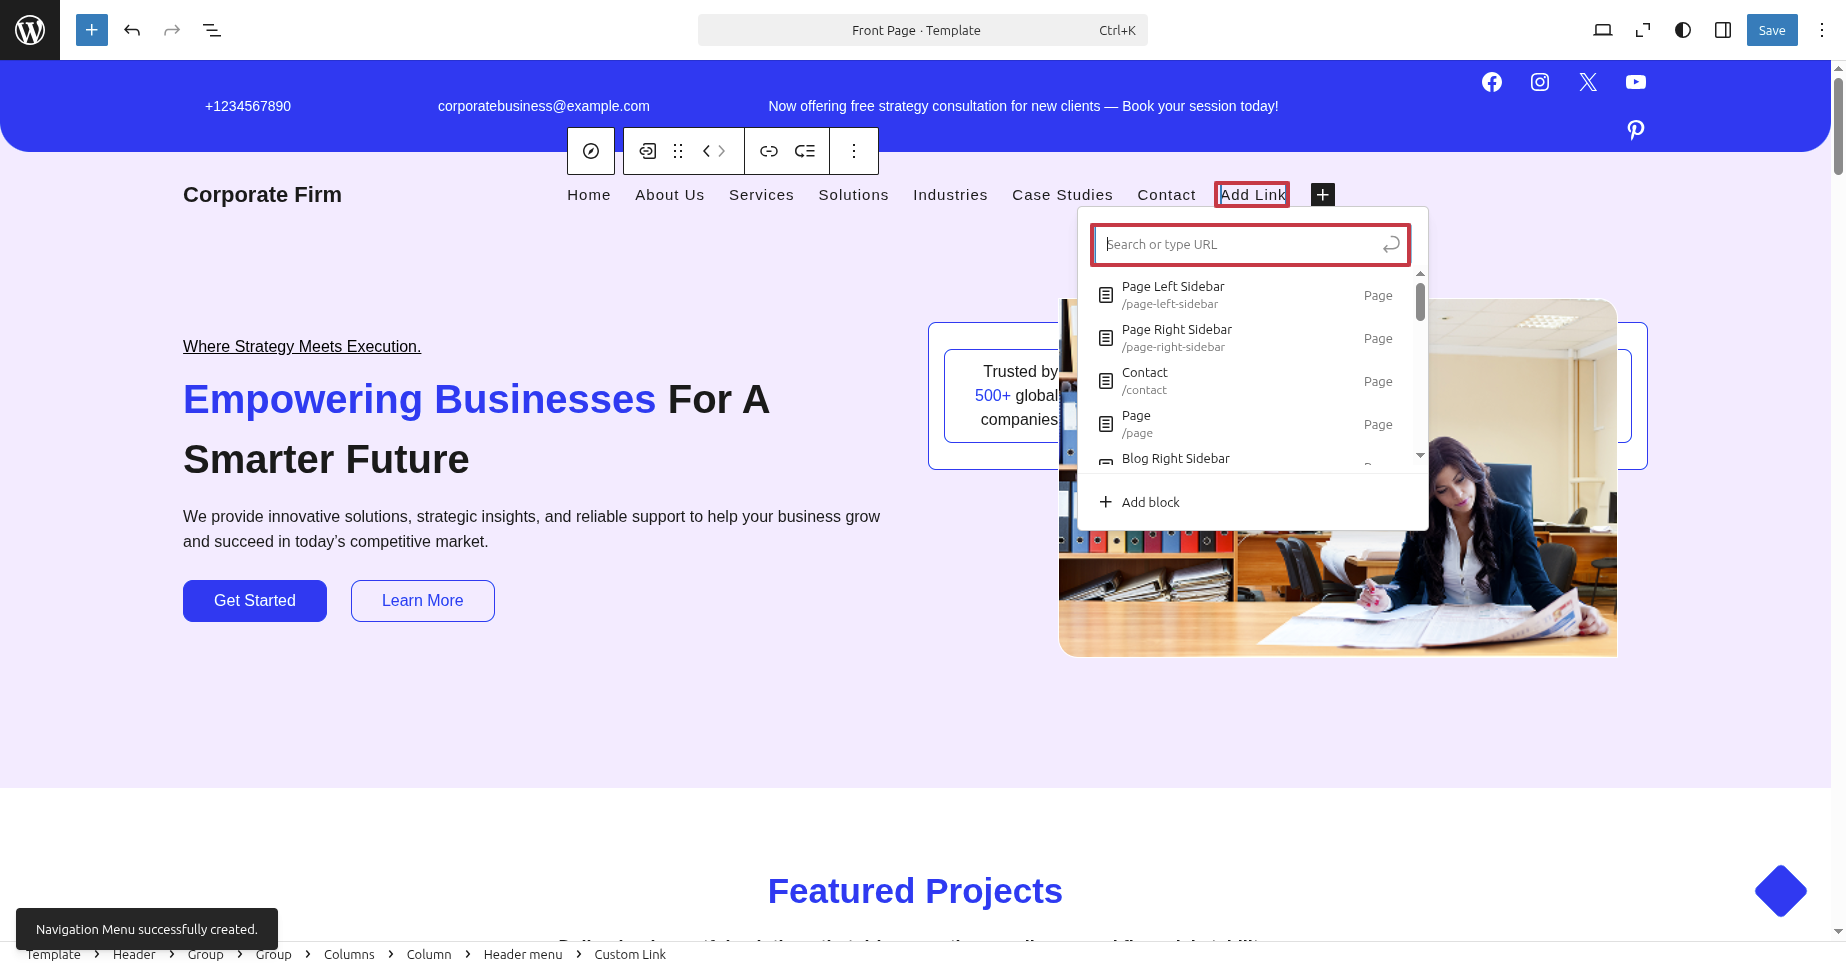Open the Front Page Template command palette
This screenshot has height=966, width=1846.
point(922,30)
